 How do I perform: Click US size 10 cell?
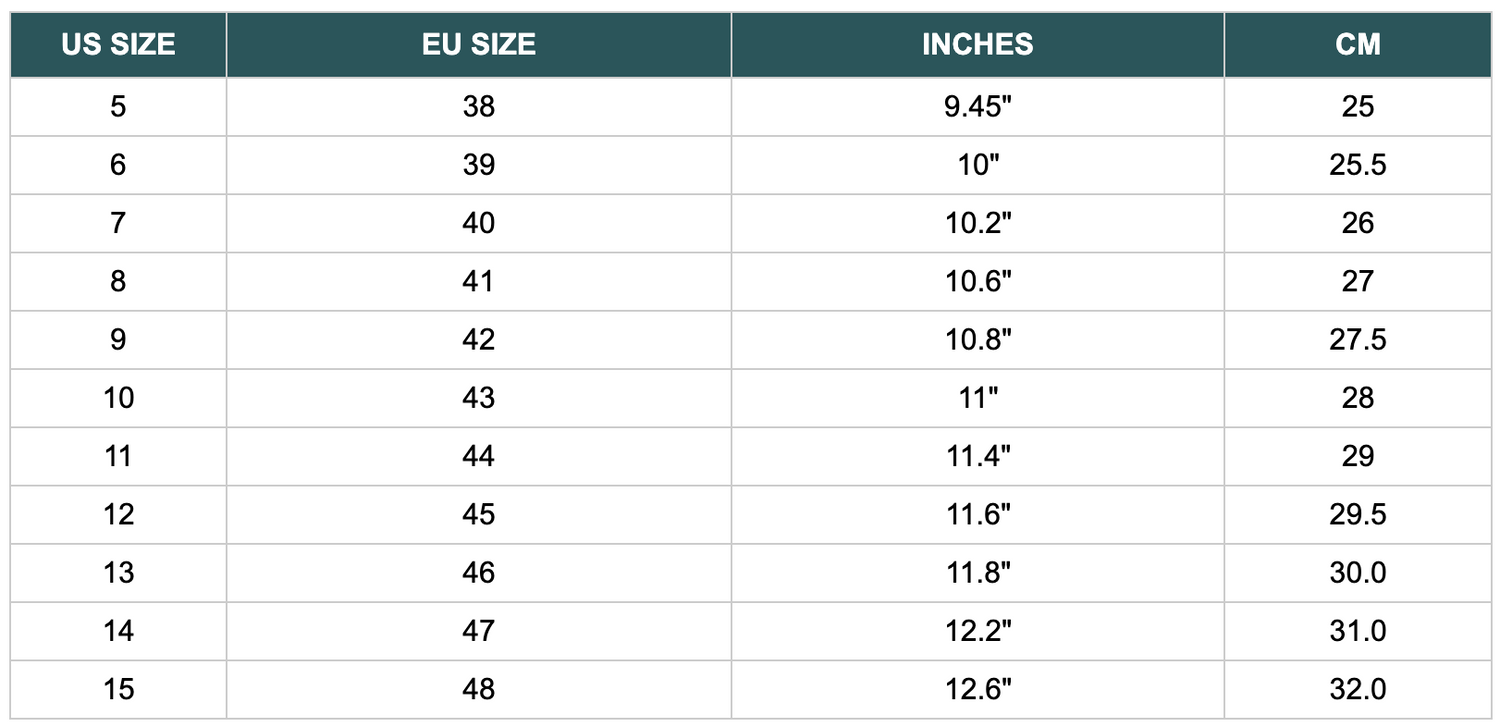(118, 397)
